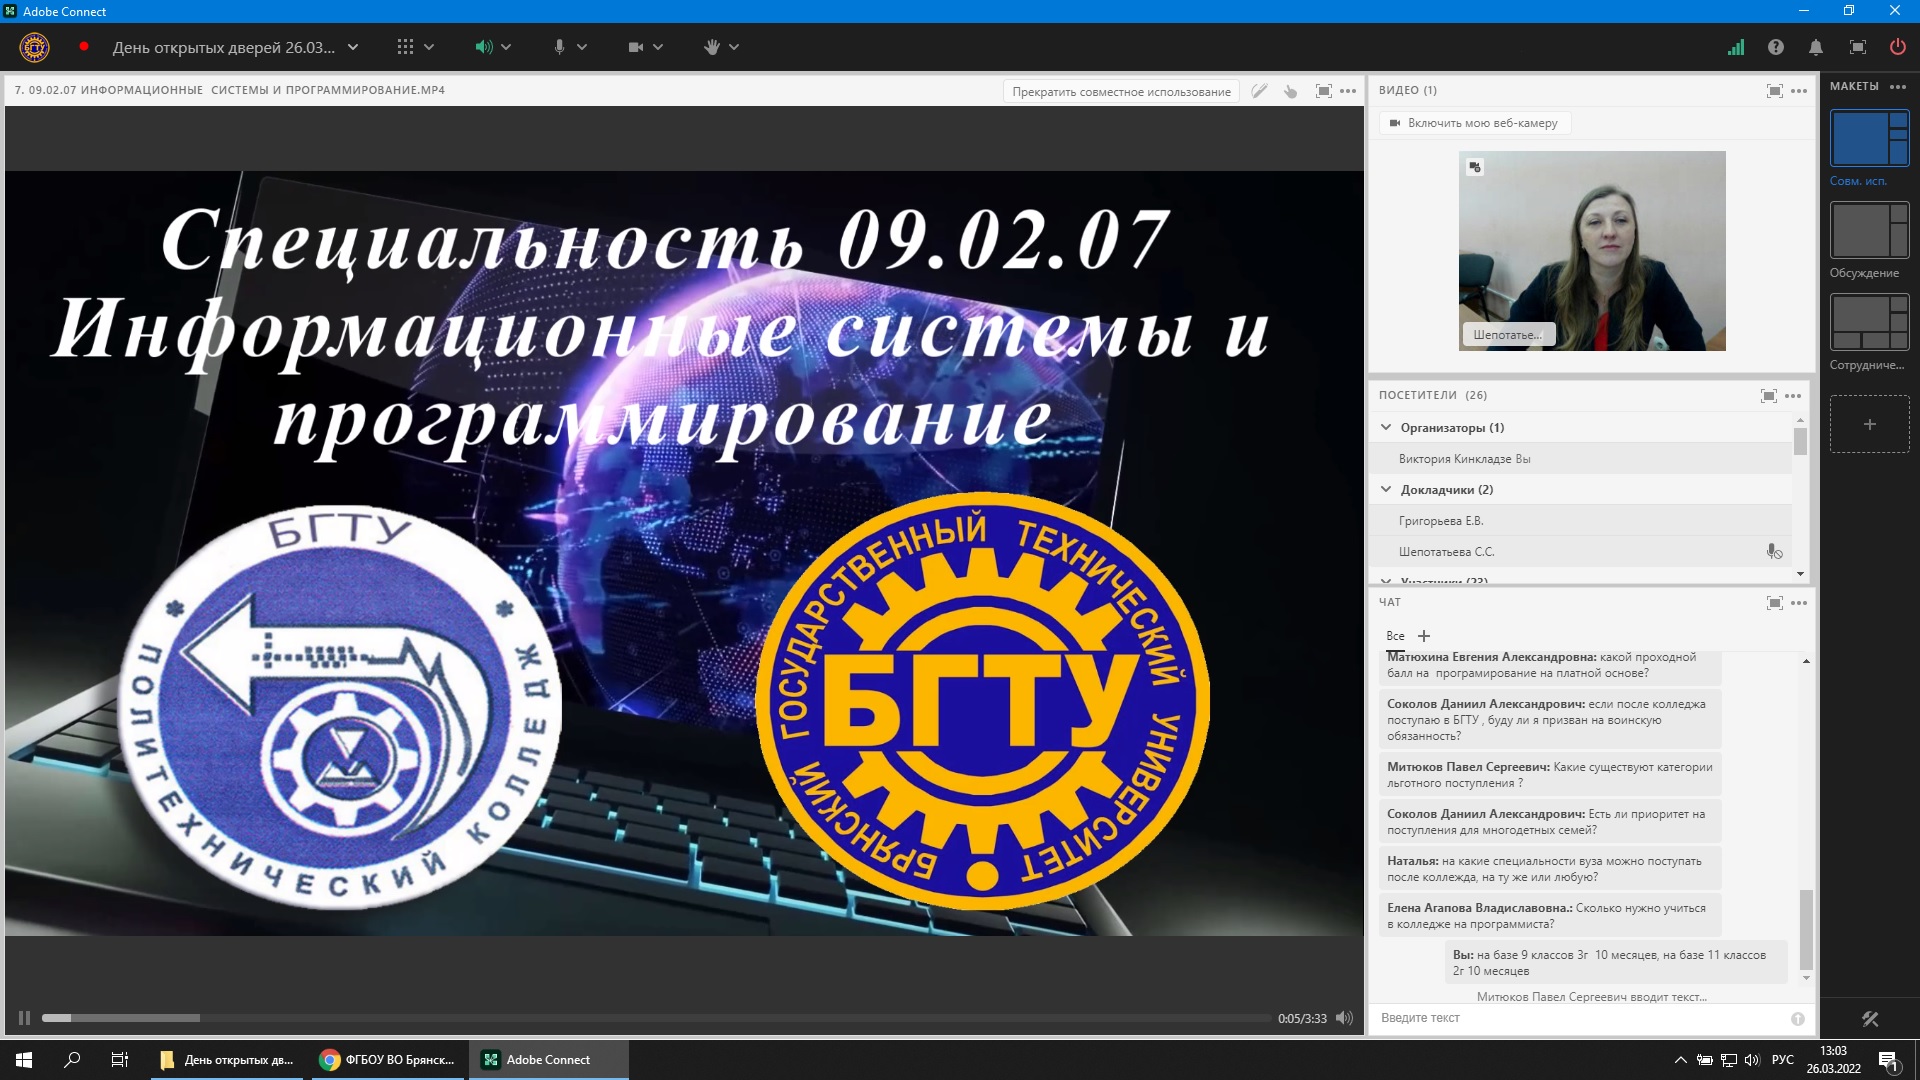The image size is (1920, 1080).
Task: Click the tools icon at layouts panel bottom
Action: [1870, 1019]
